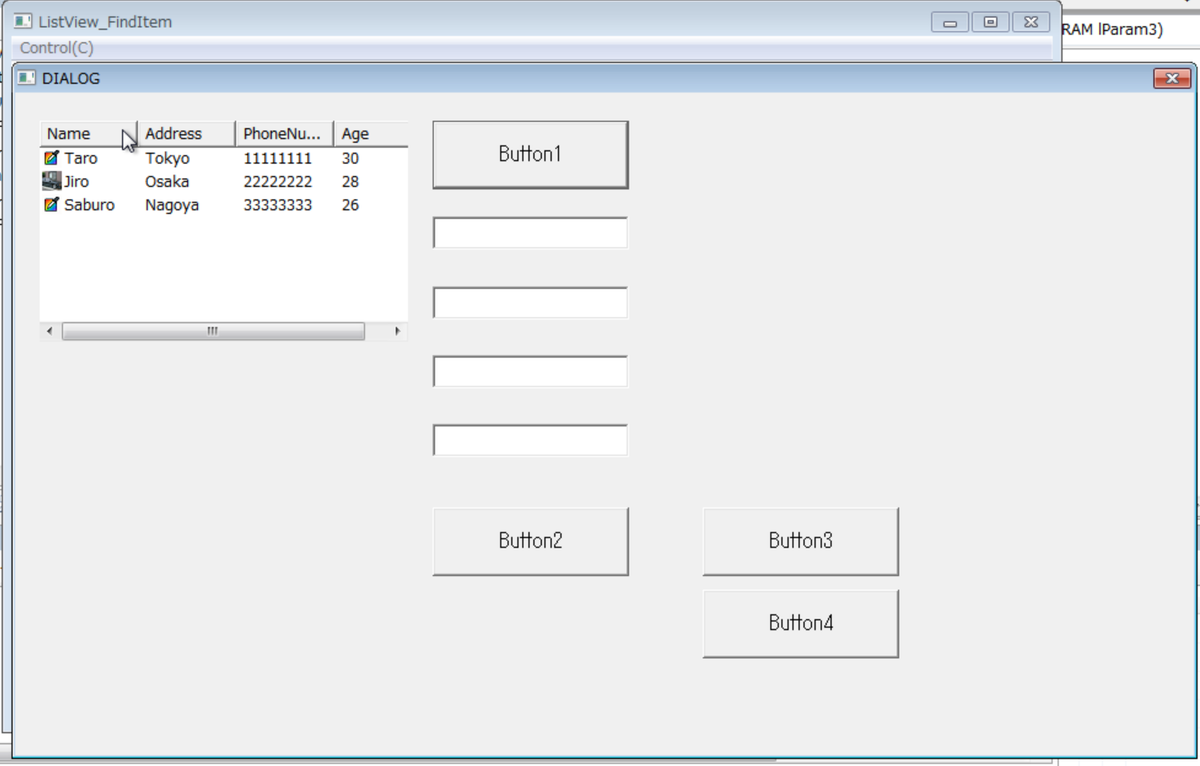Screen dimensions: 1200x766
Task: Maximize the ListView_FindItem window
Action: pos(990,22)
